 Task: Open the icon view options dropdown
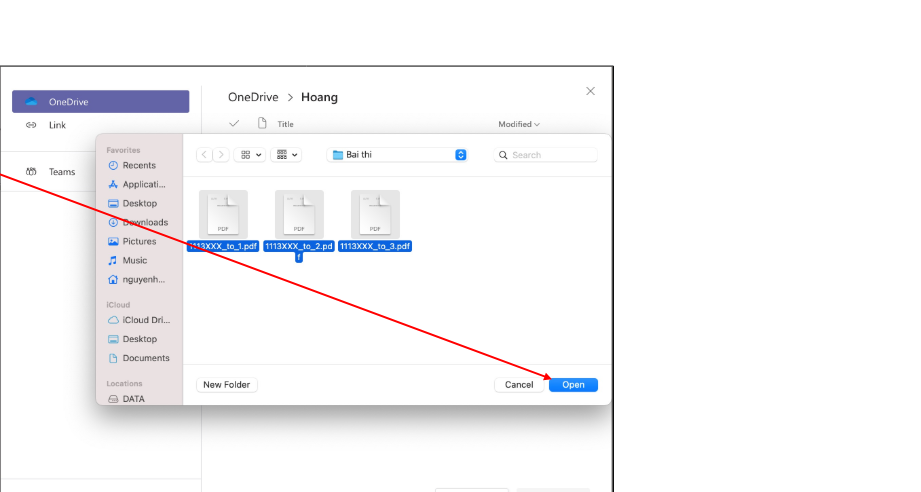pos(250,154)
